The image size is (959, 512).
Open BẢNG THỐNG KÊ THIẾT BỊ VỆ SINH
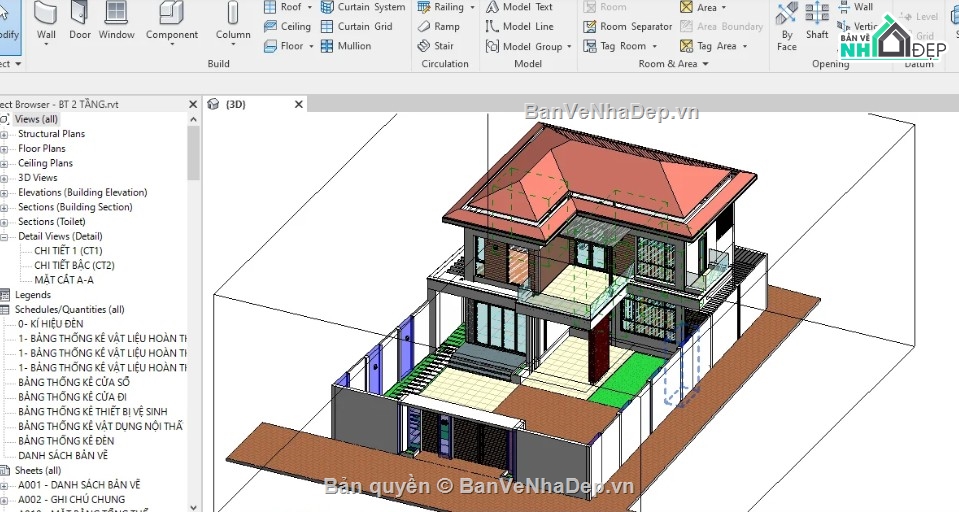[92, 412]
